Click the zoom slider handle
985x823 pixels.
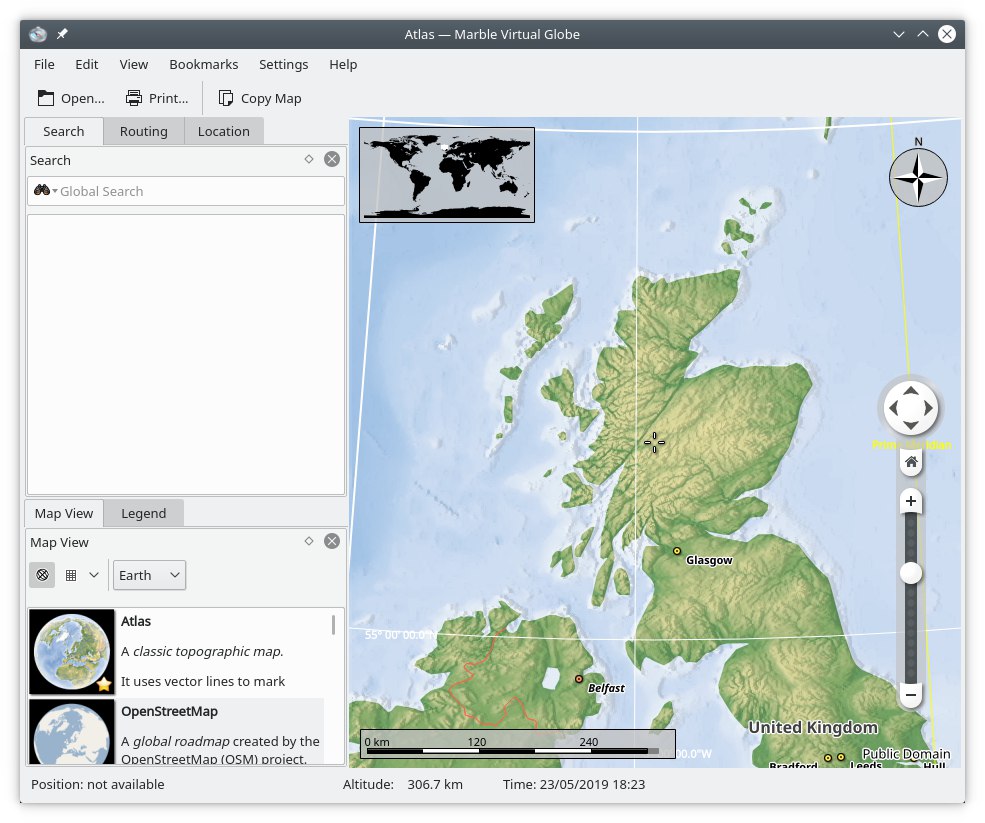911,573
